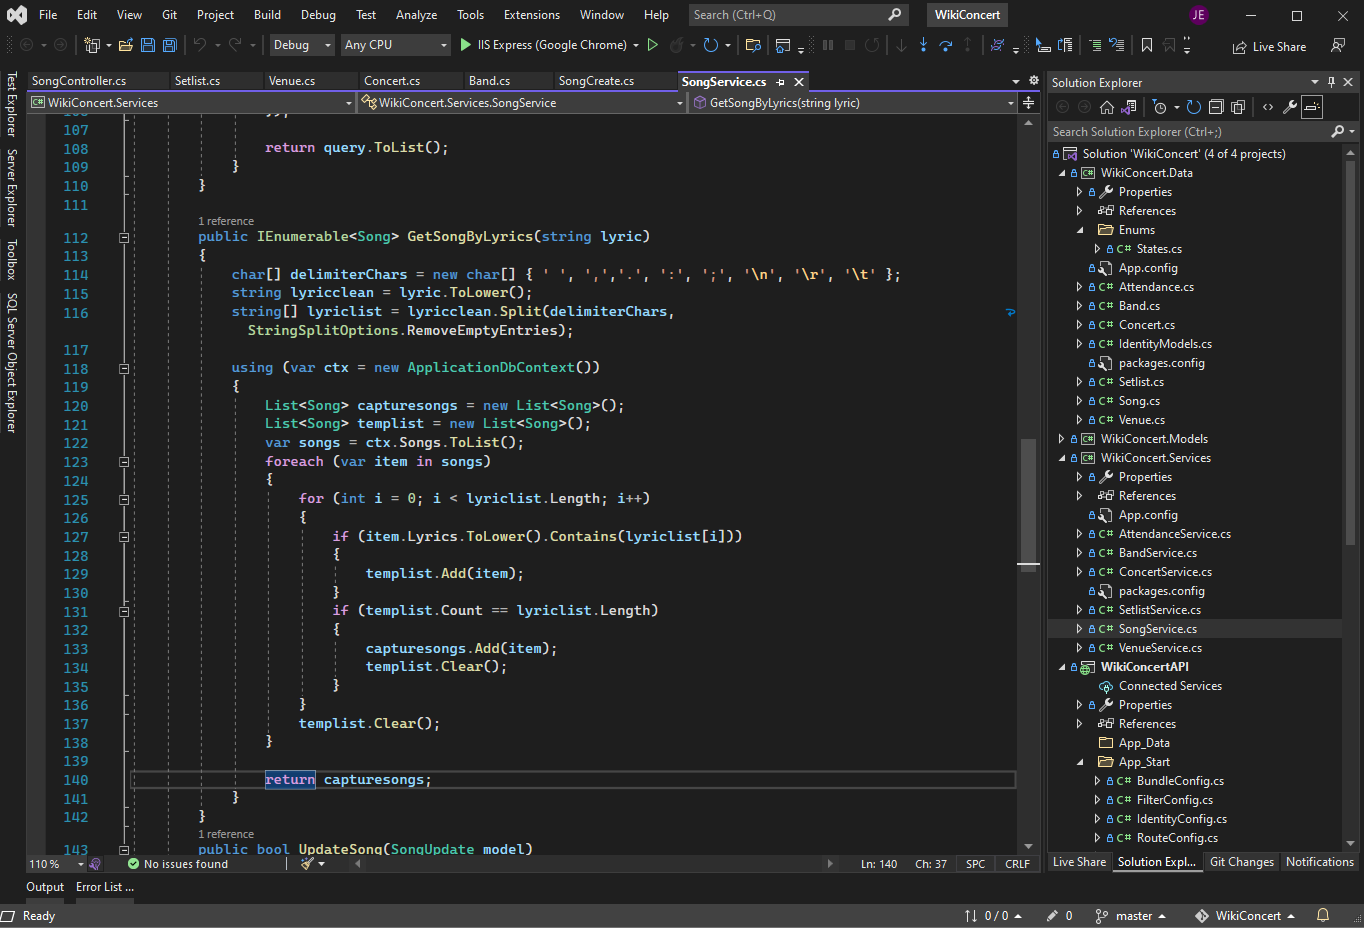The height and width of the screenshot is (928, 1364).
Task: Click the View Code icon in Solution Explorer
Action: click(x=1268, y=107)
